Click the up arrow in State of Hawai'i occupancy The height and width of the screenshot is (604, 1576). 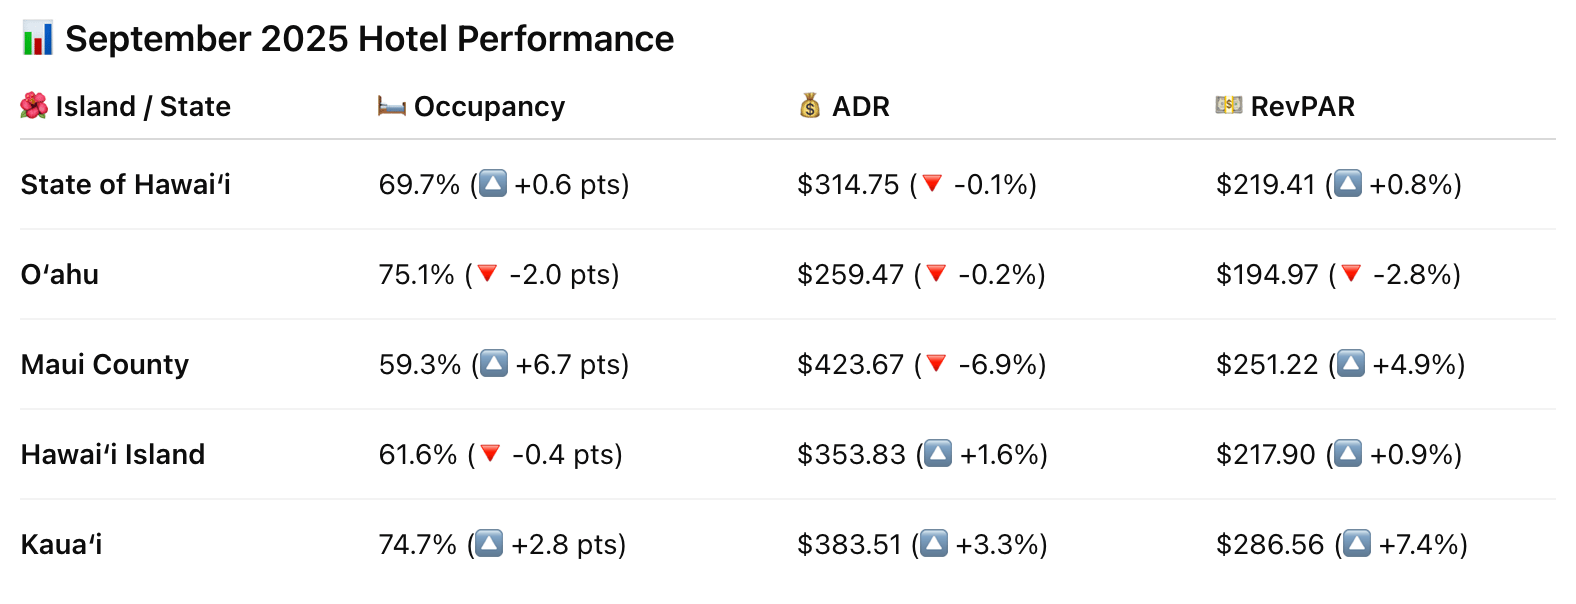(x=493, y=184)
